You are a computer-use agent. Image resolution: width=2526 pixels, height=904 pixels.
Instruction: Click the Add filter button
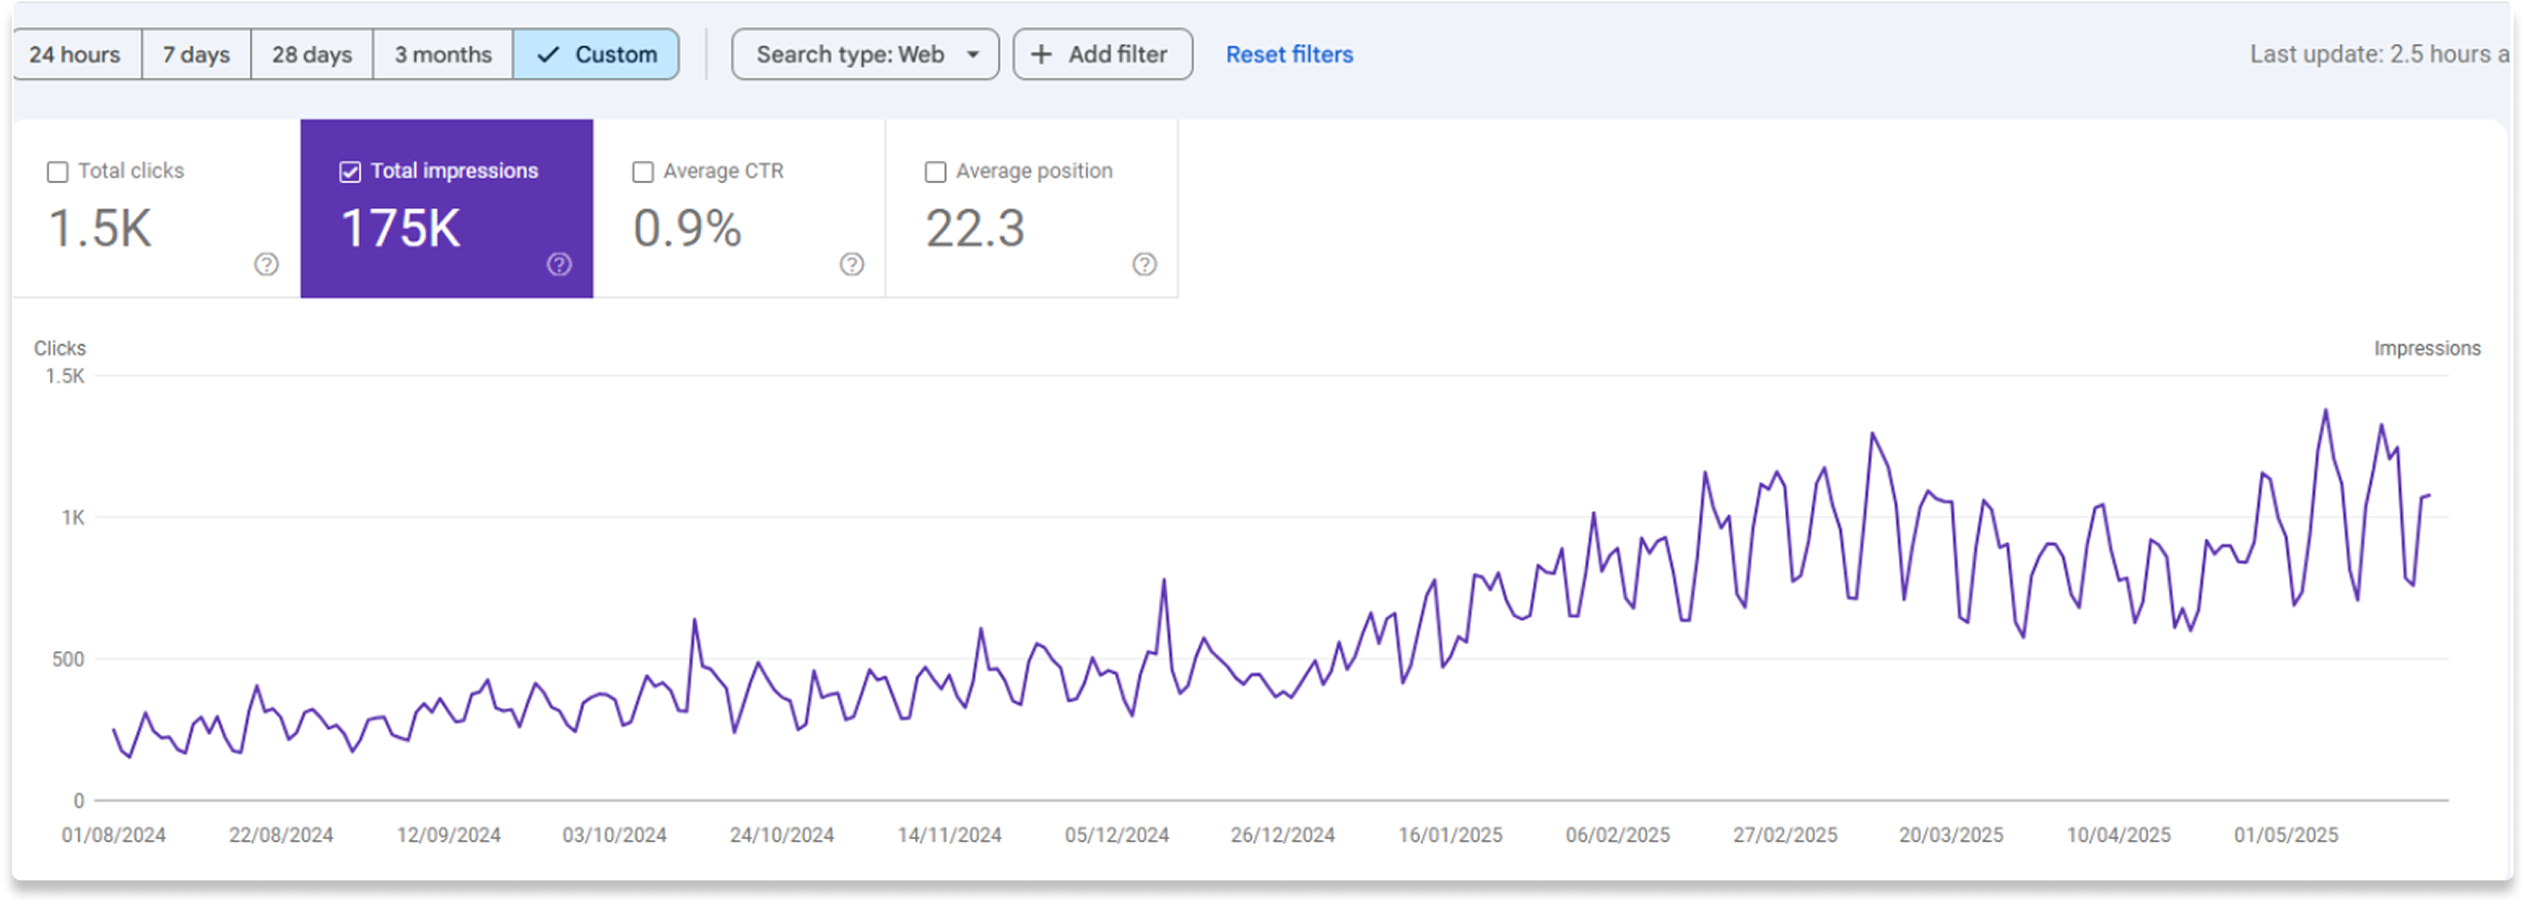coord(1101,54)
